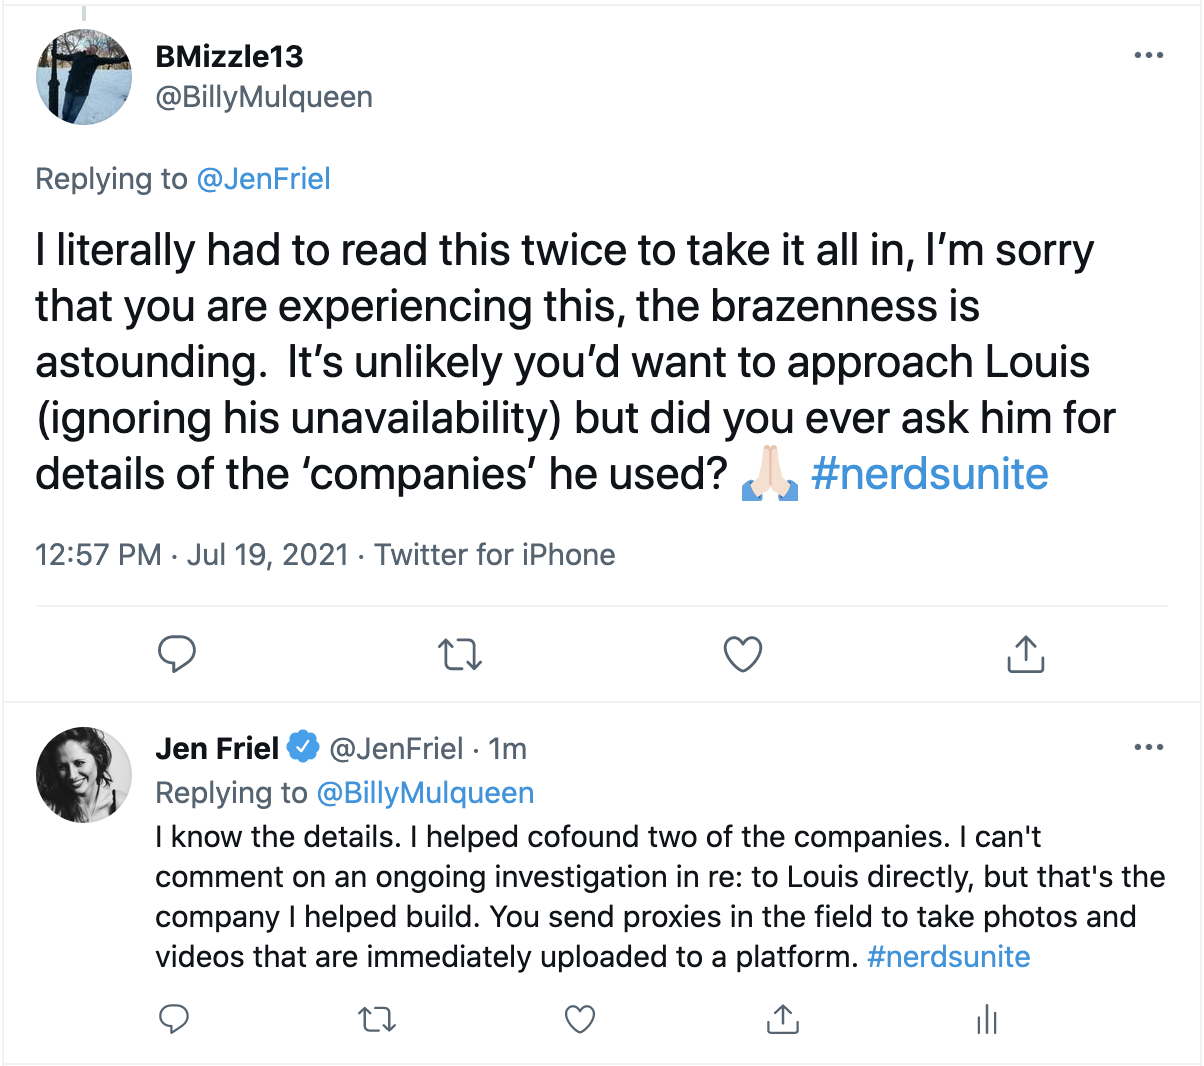Like Jen Friel's reply tweet

[580, 1019]
